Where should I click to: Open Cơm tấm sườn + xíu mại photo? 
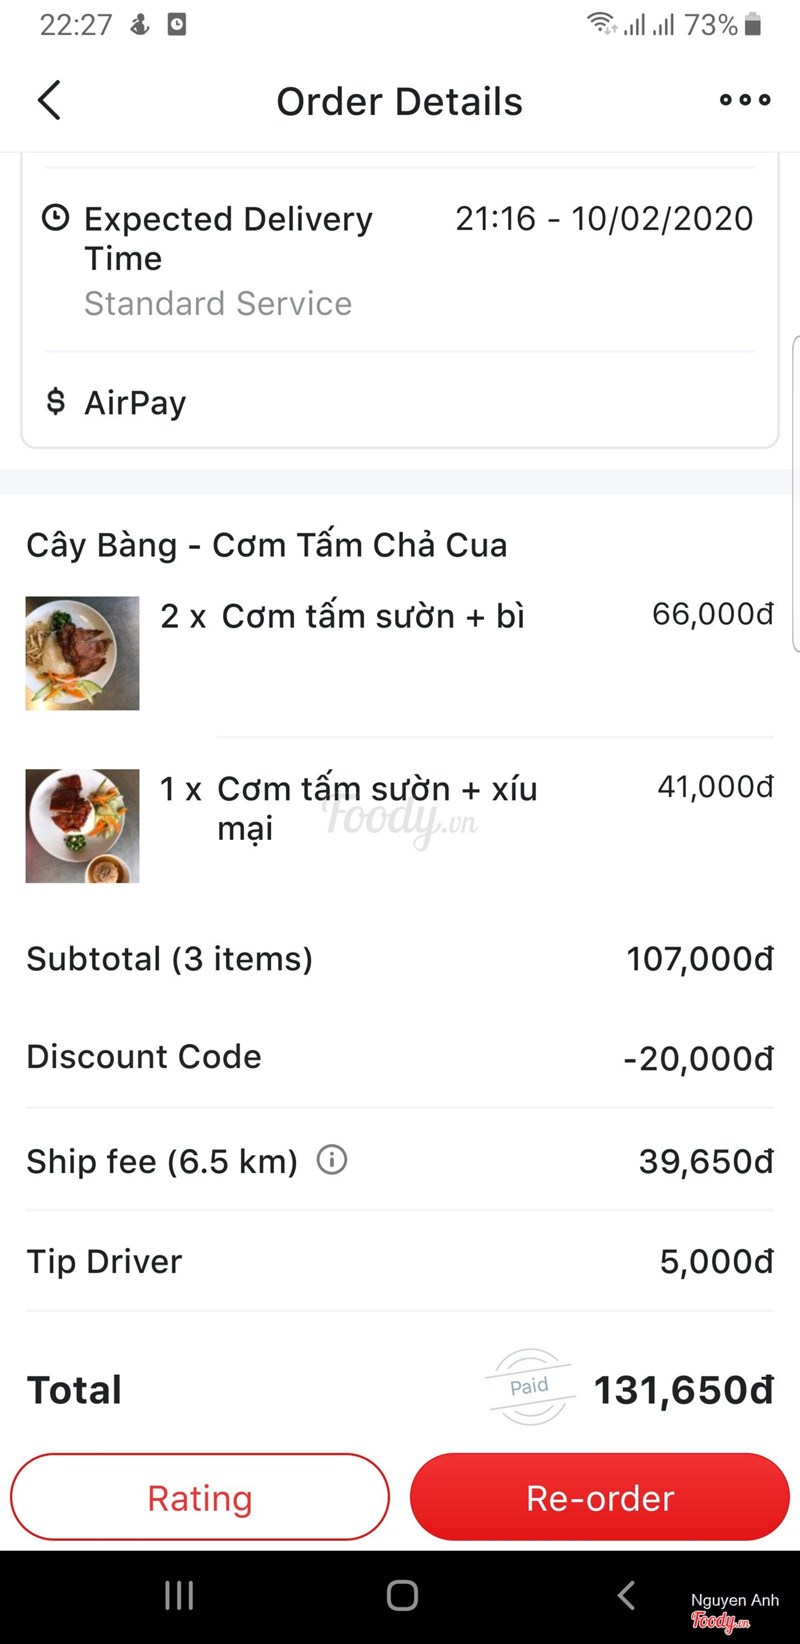tap(82, 826)
